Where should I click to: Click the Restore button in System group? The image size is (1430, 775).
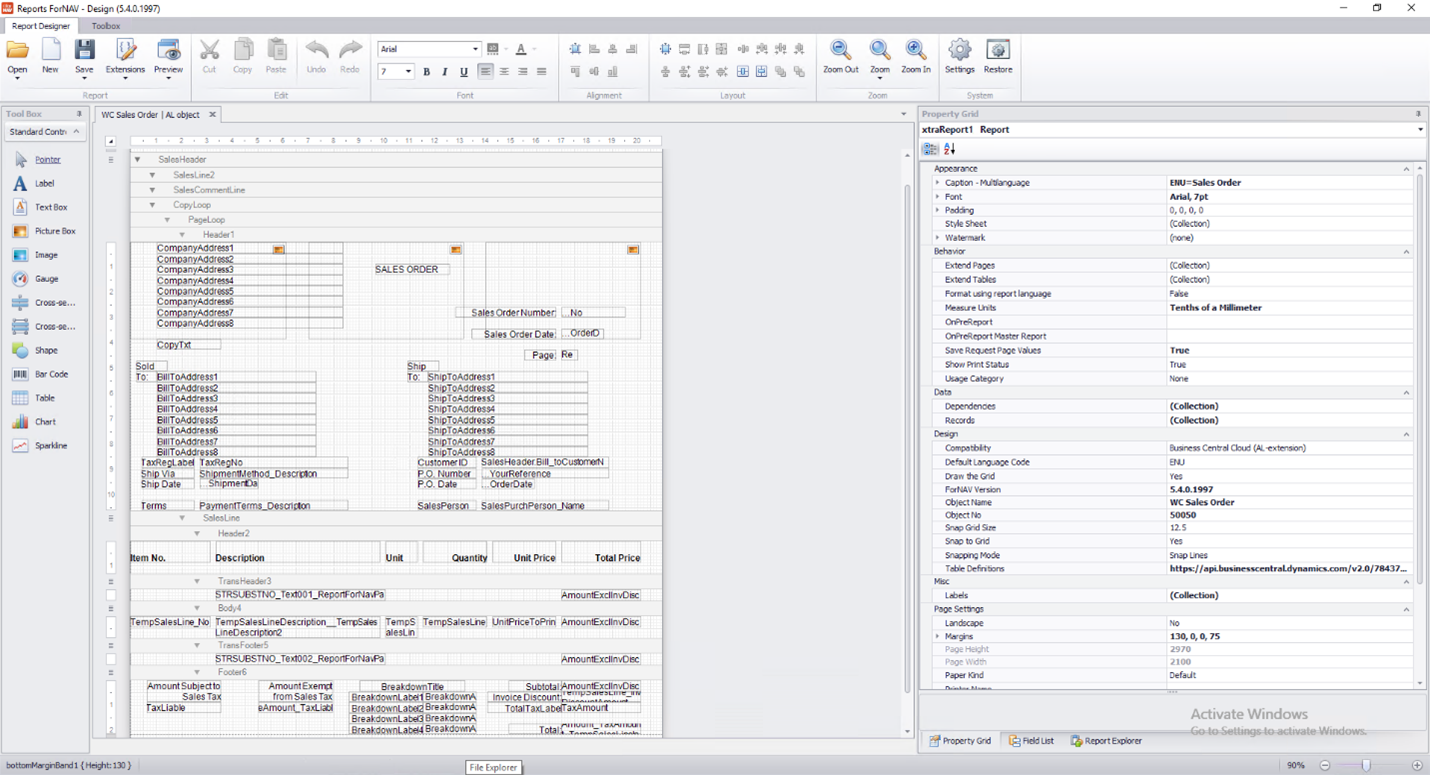point(997,57)
